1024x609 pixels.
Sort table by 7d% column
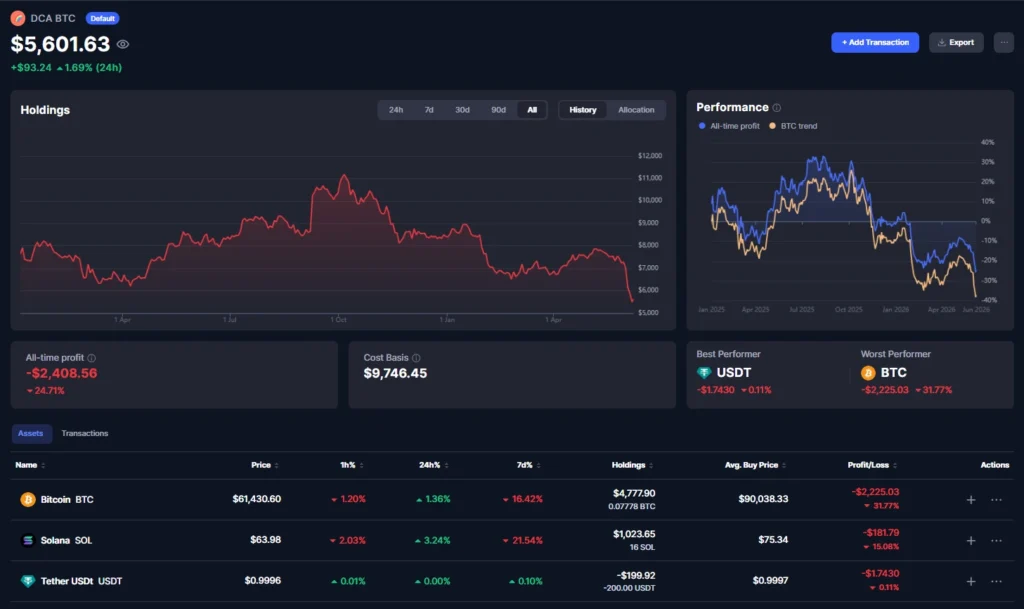point(528,465)
